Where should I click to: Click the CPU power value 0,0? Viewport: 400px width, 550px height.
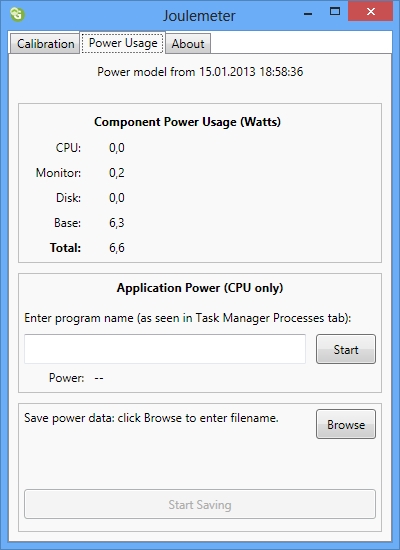pos(117,148)
